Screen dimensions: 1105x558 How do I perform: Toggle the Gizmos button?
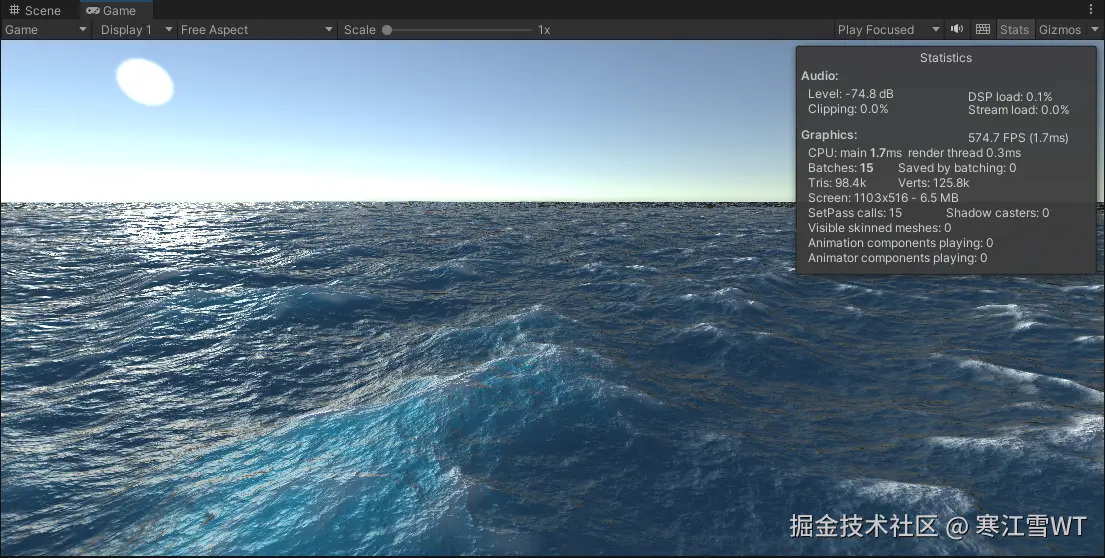coord(1060,30)
